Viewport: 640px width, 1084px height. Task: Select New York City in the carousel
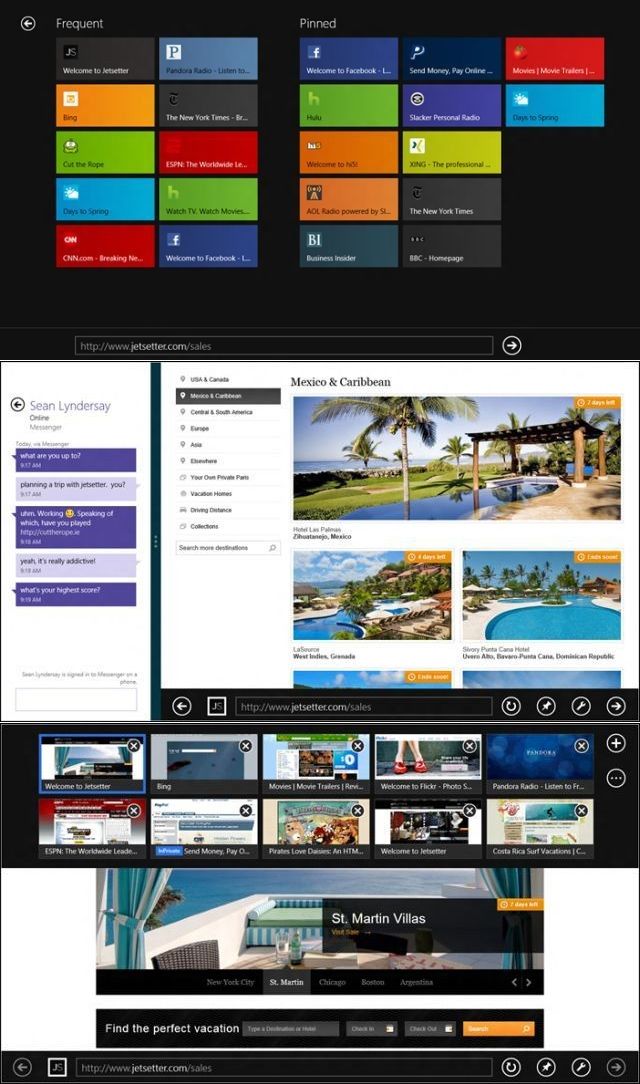point(230,982)
